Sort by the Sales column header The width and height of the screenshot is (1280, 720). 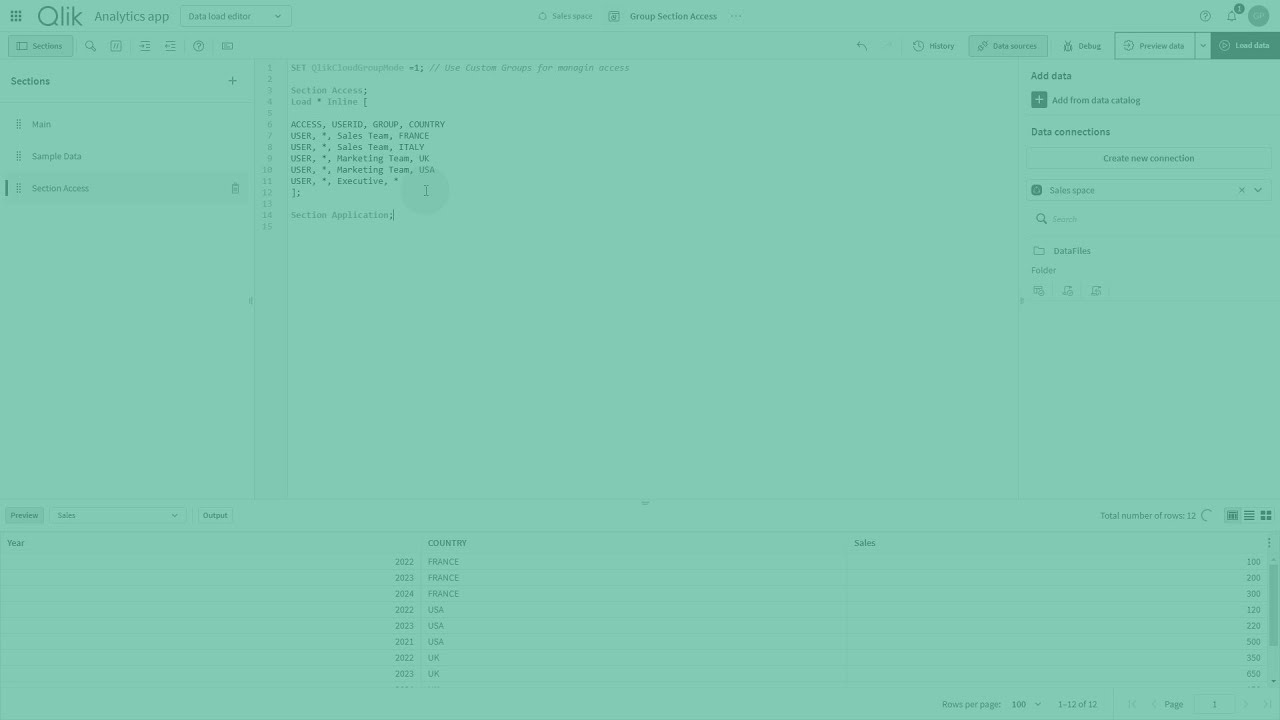[864, 543]
